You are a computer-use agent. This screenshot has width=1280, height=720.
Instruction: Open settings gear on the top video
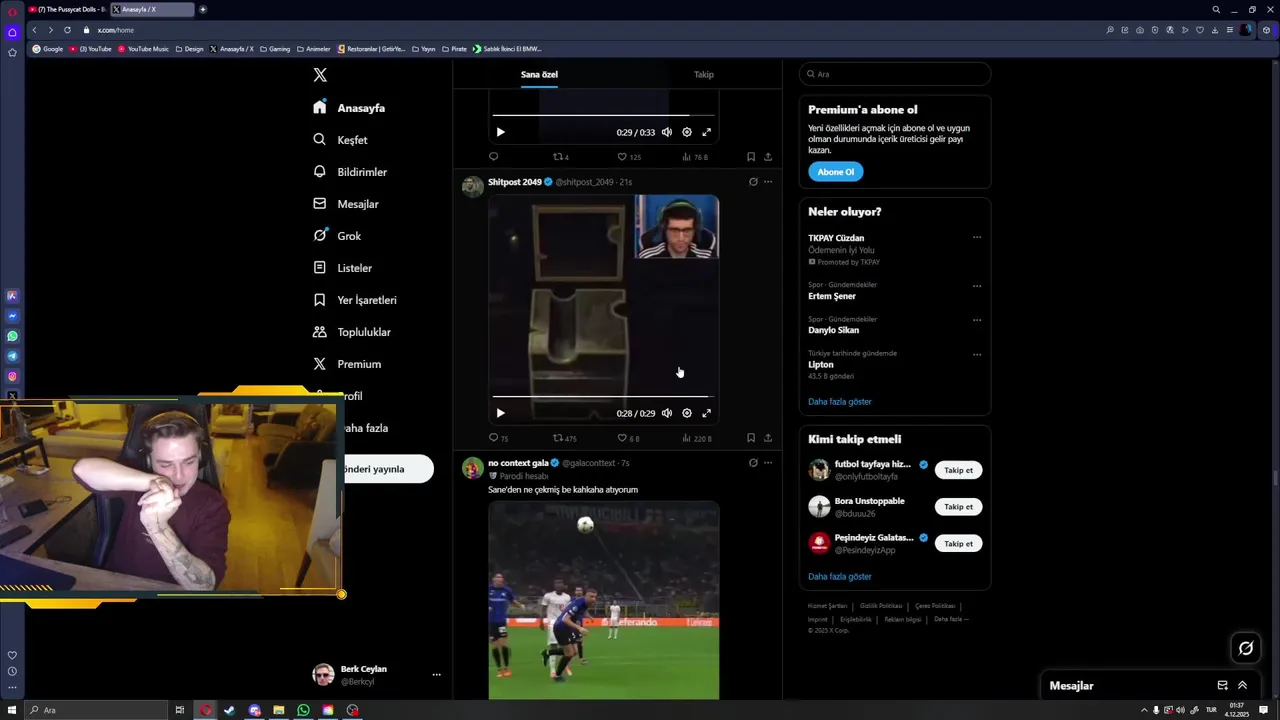click(x=687, y=132)
